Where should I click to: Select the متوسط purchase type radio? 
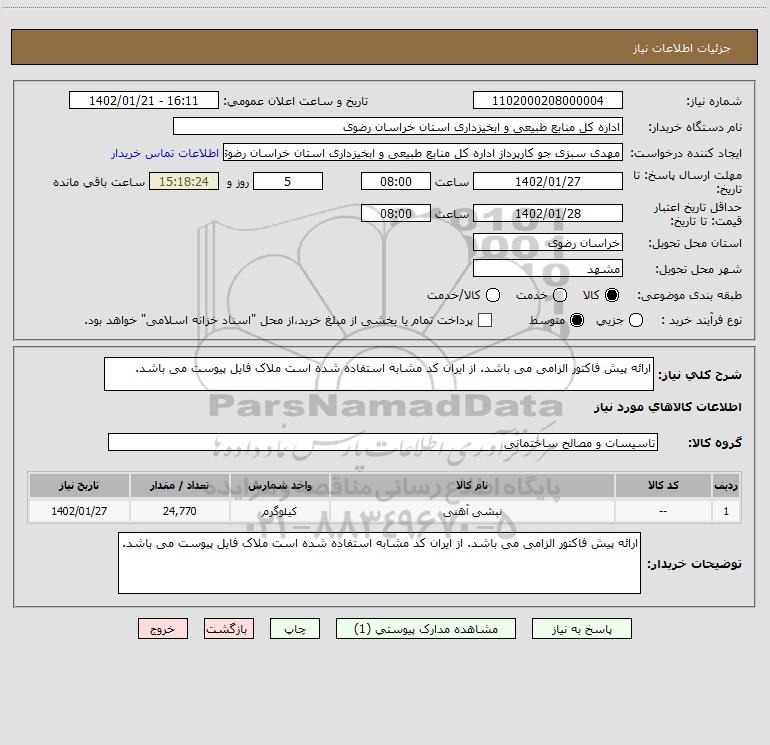577,320
